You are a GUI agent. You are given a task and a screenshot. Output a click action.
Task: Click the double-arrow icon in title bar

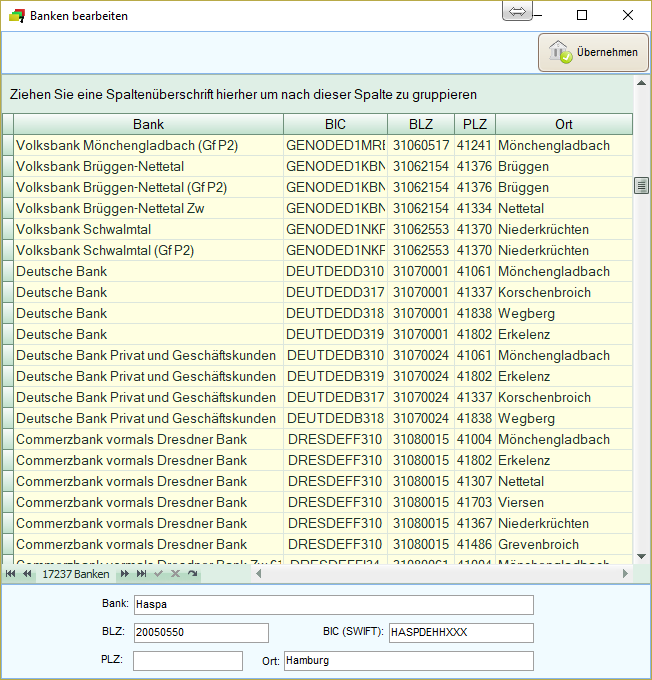[x=518, y=11]
